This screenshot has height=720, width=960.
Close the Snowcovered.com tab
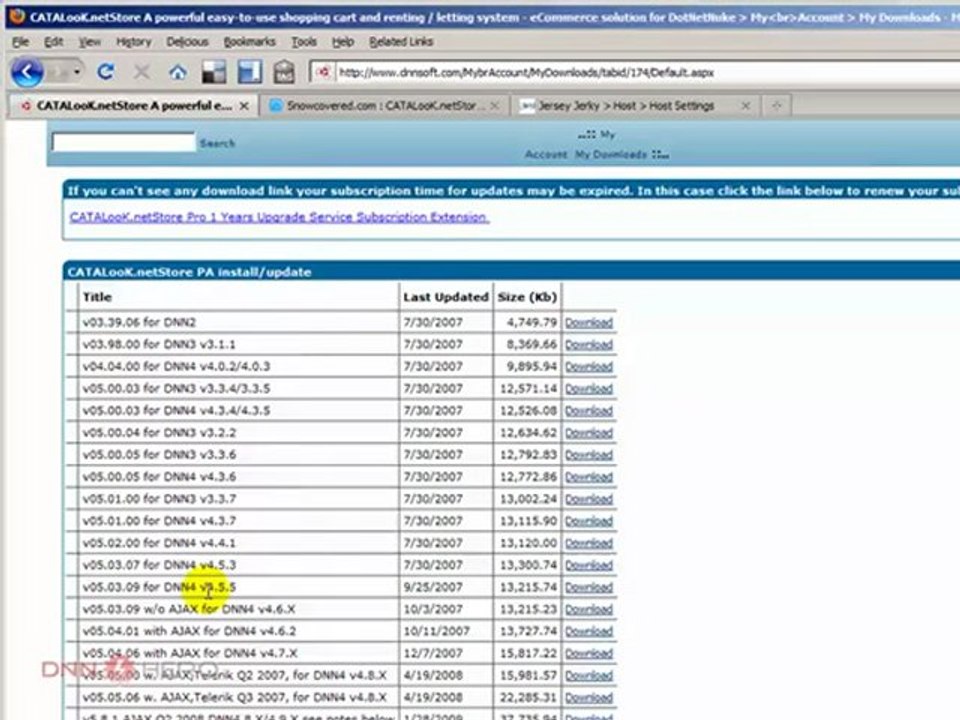click(495, 106)
